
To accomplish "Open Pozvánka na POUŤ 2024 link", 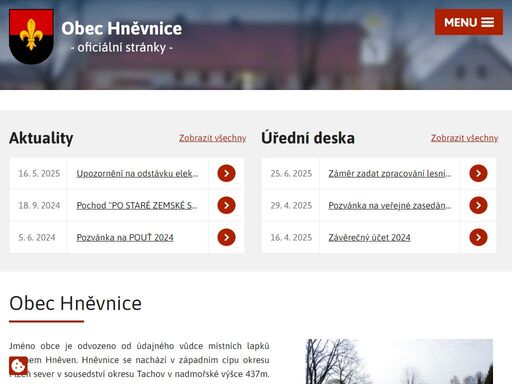I will click(x=125, y=237).
